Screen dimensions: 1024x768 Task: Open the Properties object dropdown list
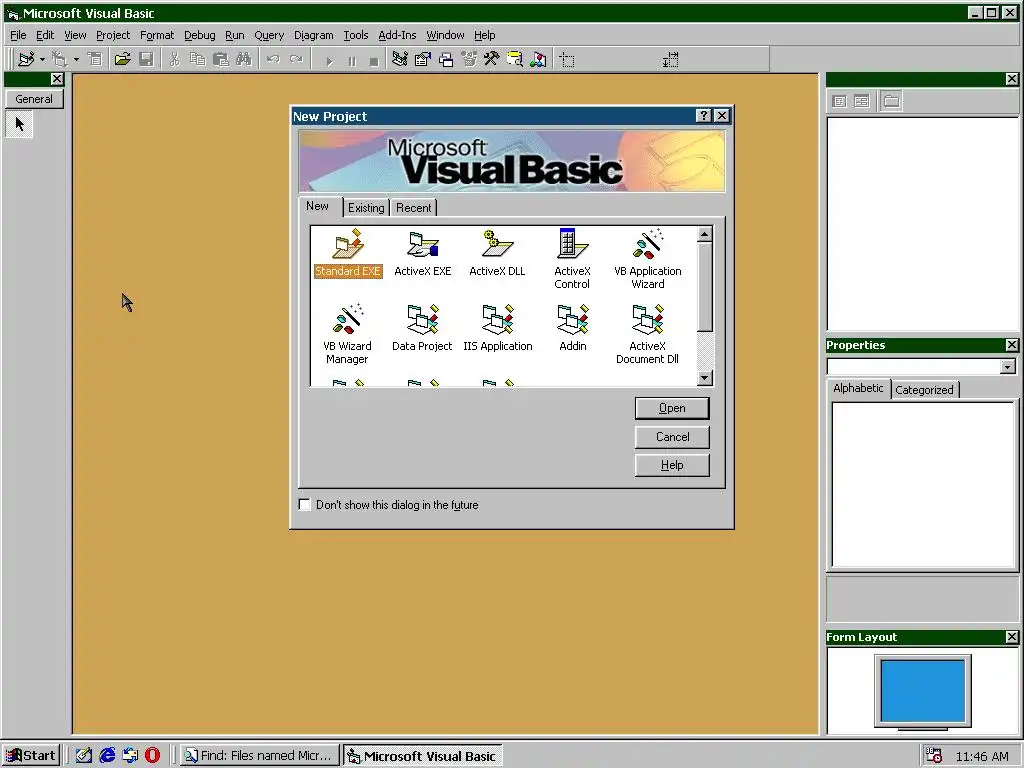[x=1008, y=367]
